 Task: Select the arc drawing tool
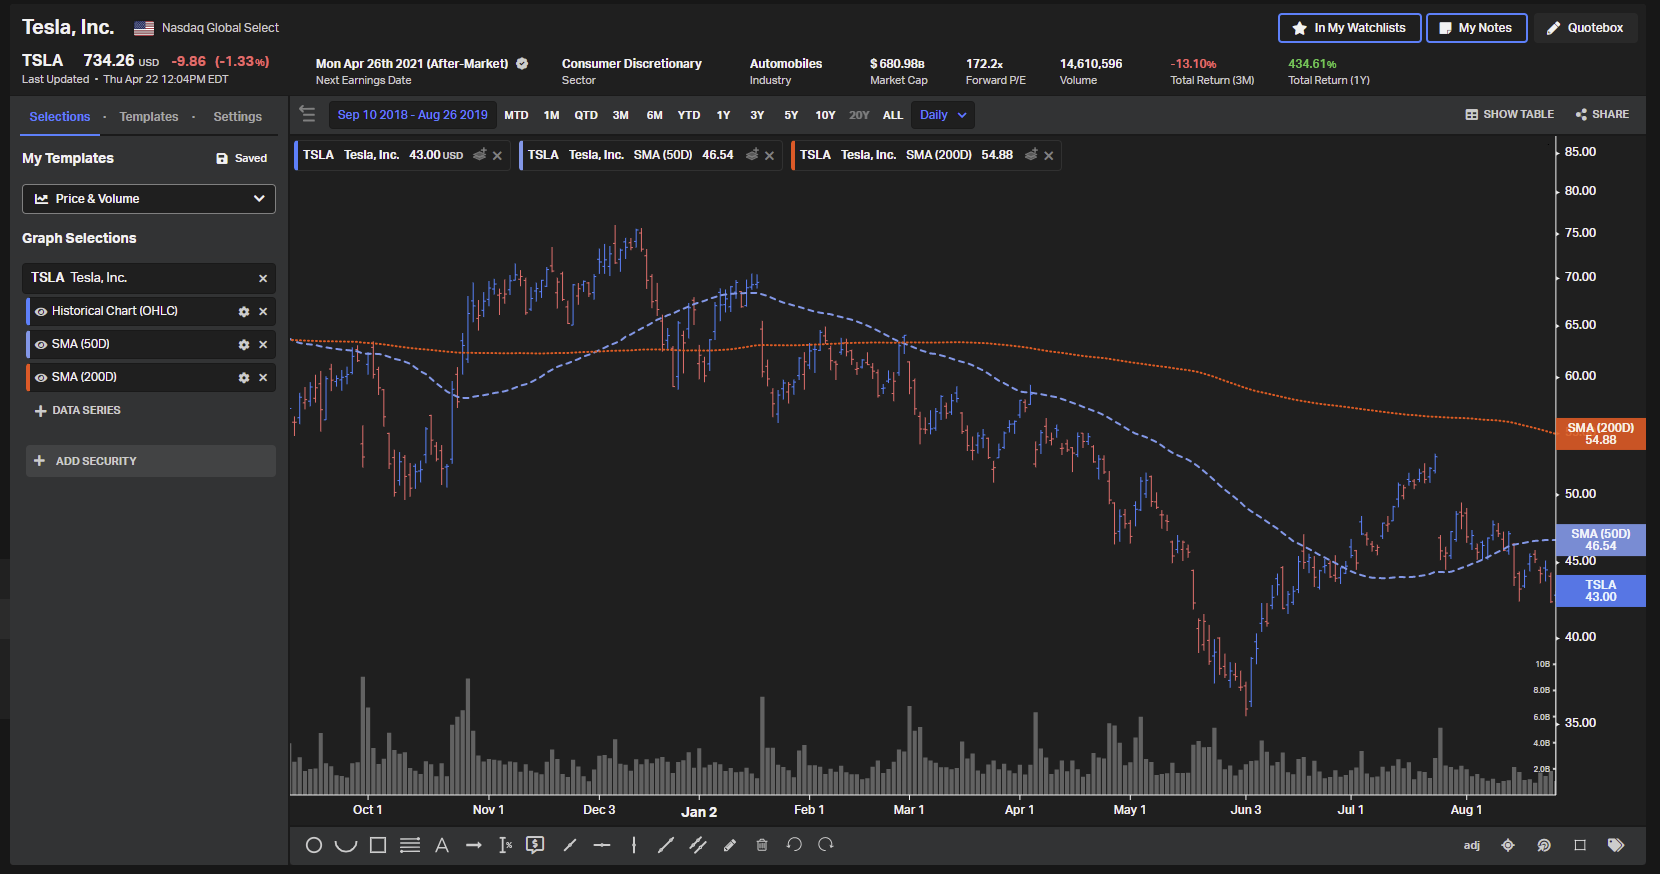pos(346,845)
